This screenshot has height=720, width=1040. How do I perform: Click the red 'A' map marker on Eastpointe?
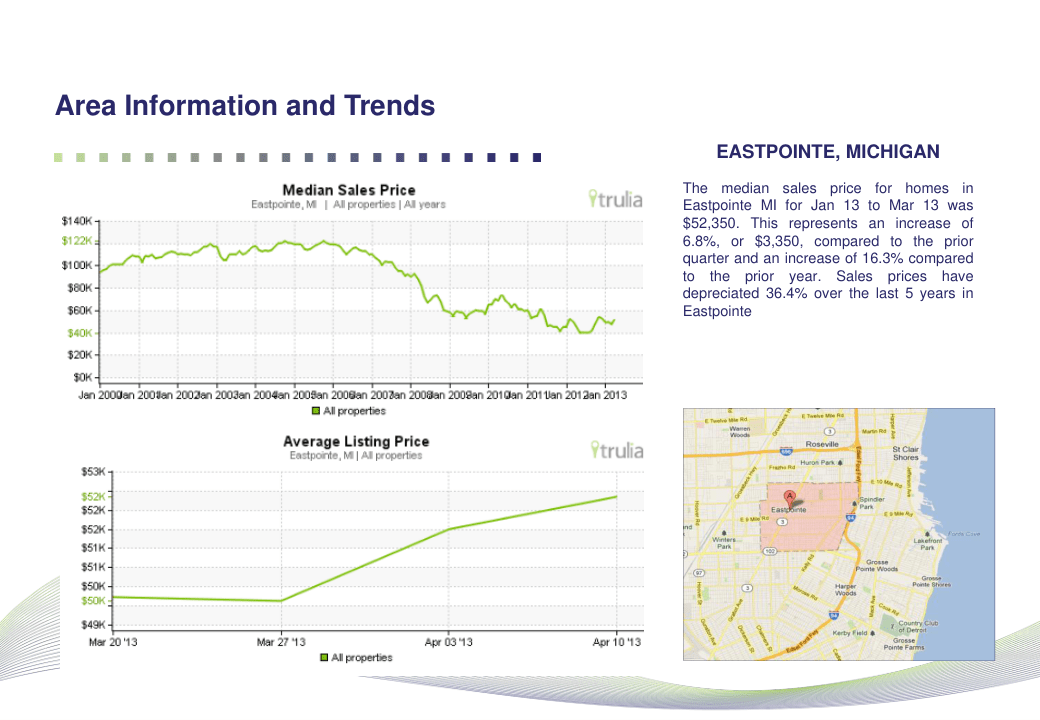click(790, 496)
